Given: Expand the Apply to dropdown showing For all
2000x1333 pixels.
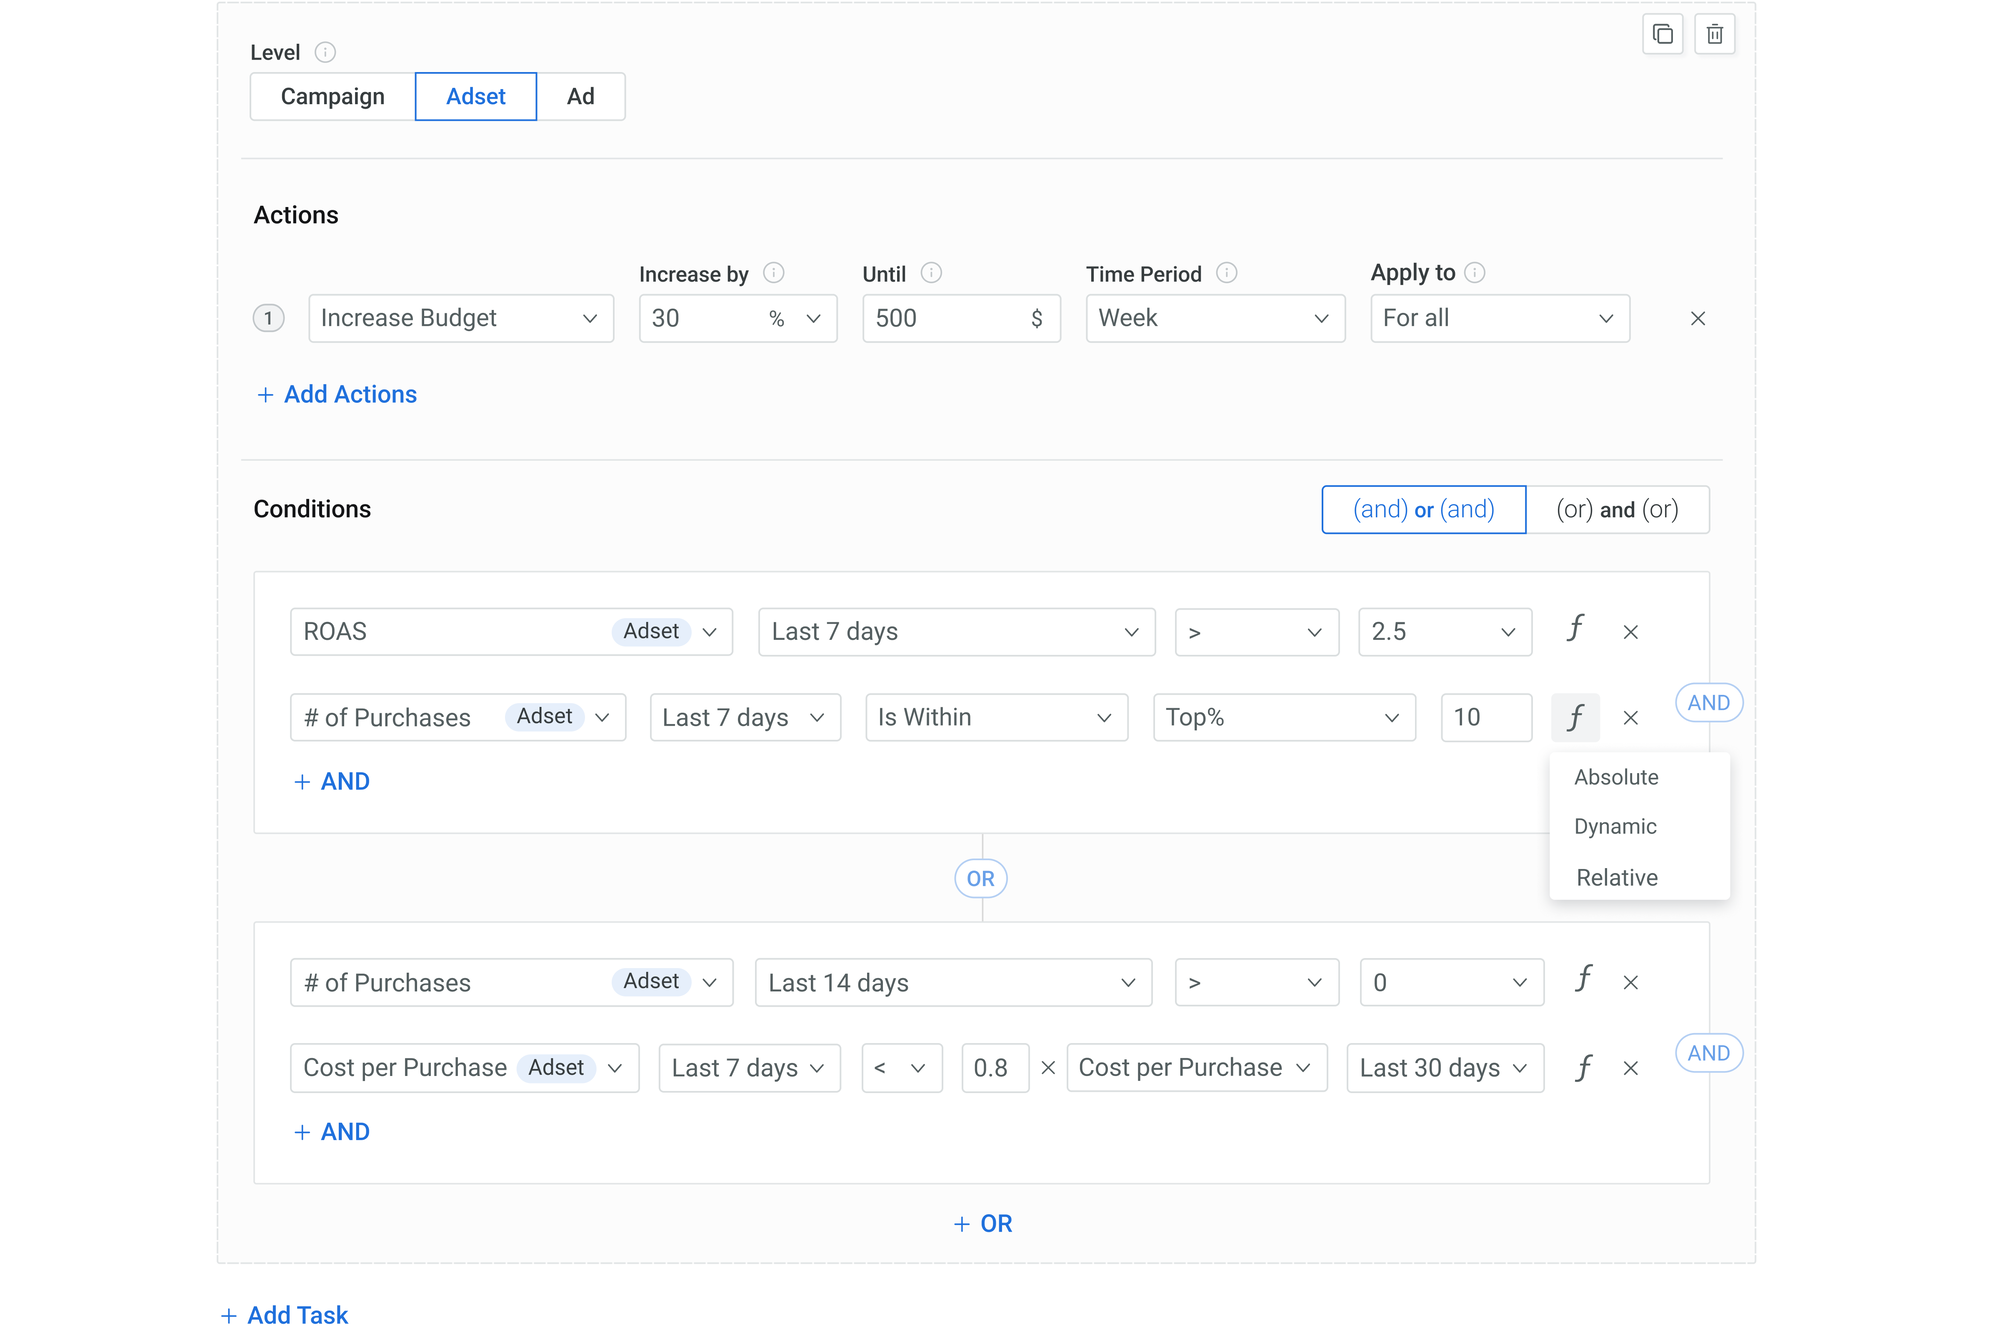Looking at the screenshot, I should click(1494, 317).
